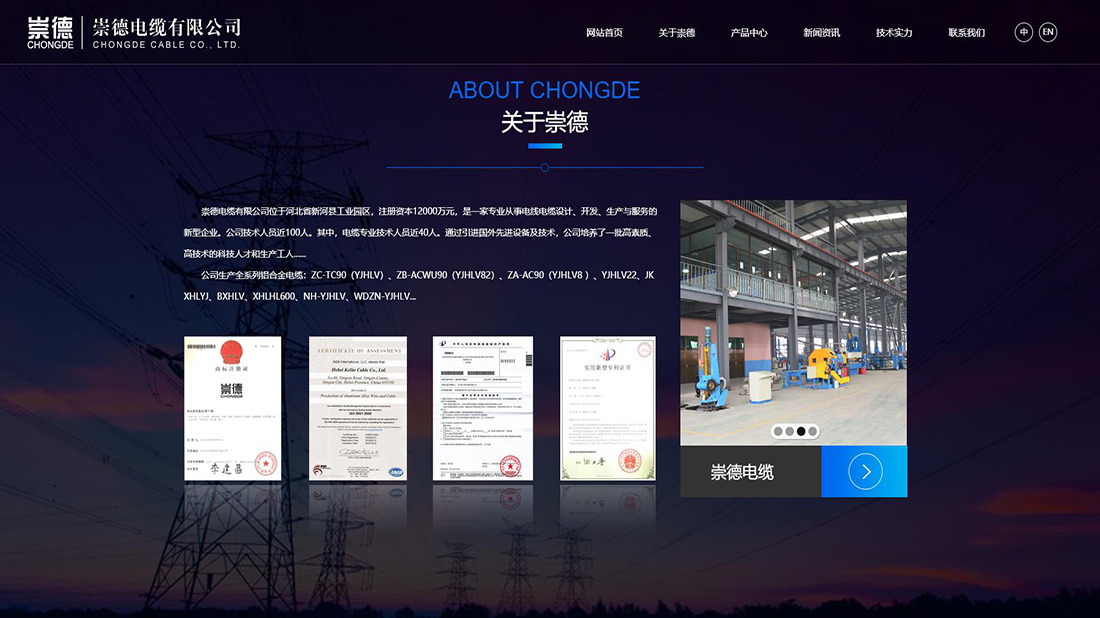Image resolution: width=1100 pixels, height=618 pixels.
Task: Open the Certificate of Assessment thumbnail
Action: (358, 408)
